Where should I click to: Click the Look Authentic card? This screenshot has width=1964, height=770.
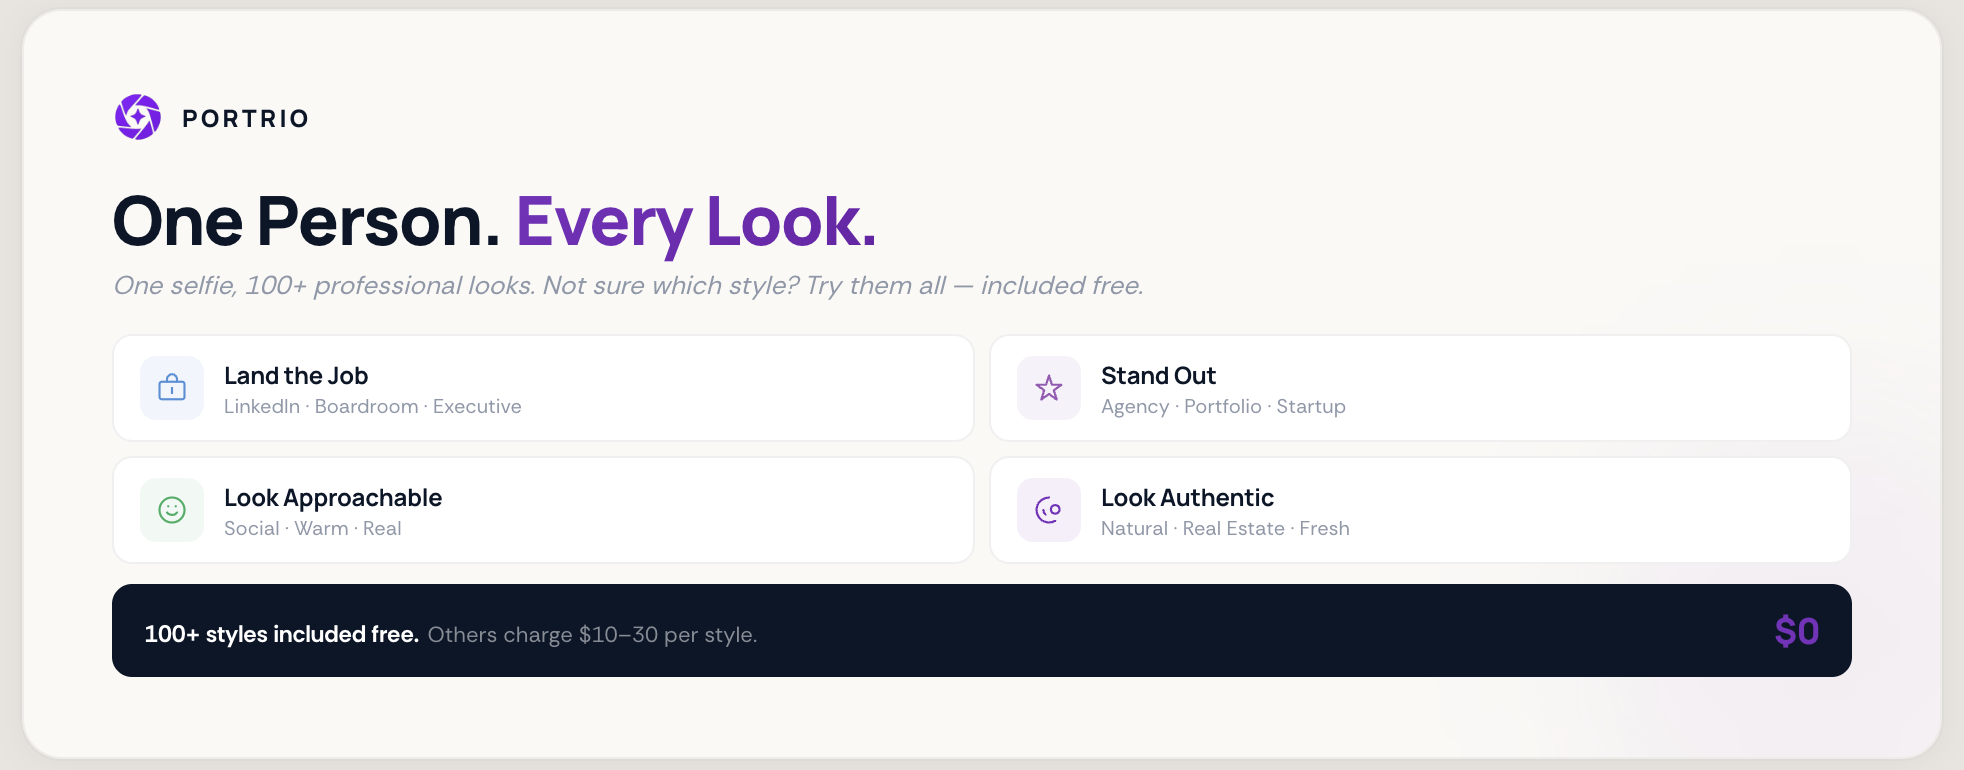1420,510
